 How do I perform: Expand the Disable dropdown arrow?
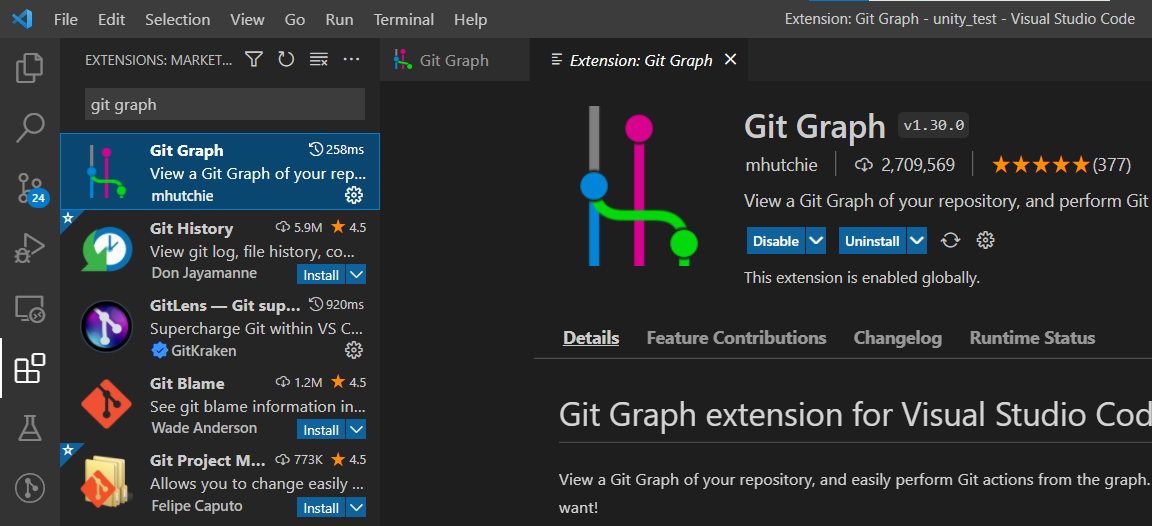816,240
